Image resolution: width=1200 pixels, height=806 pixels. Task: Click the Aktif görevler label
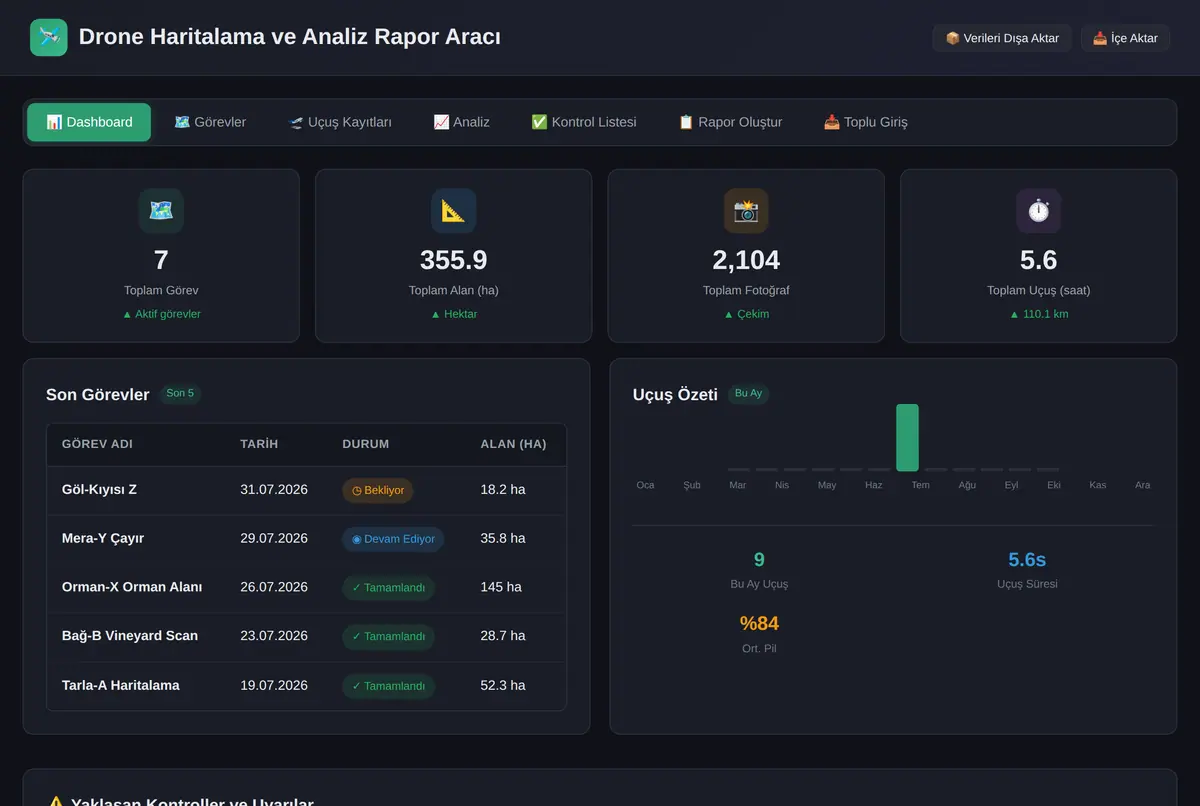point(161,314)
